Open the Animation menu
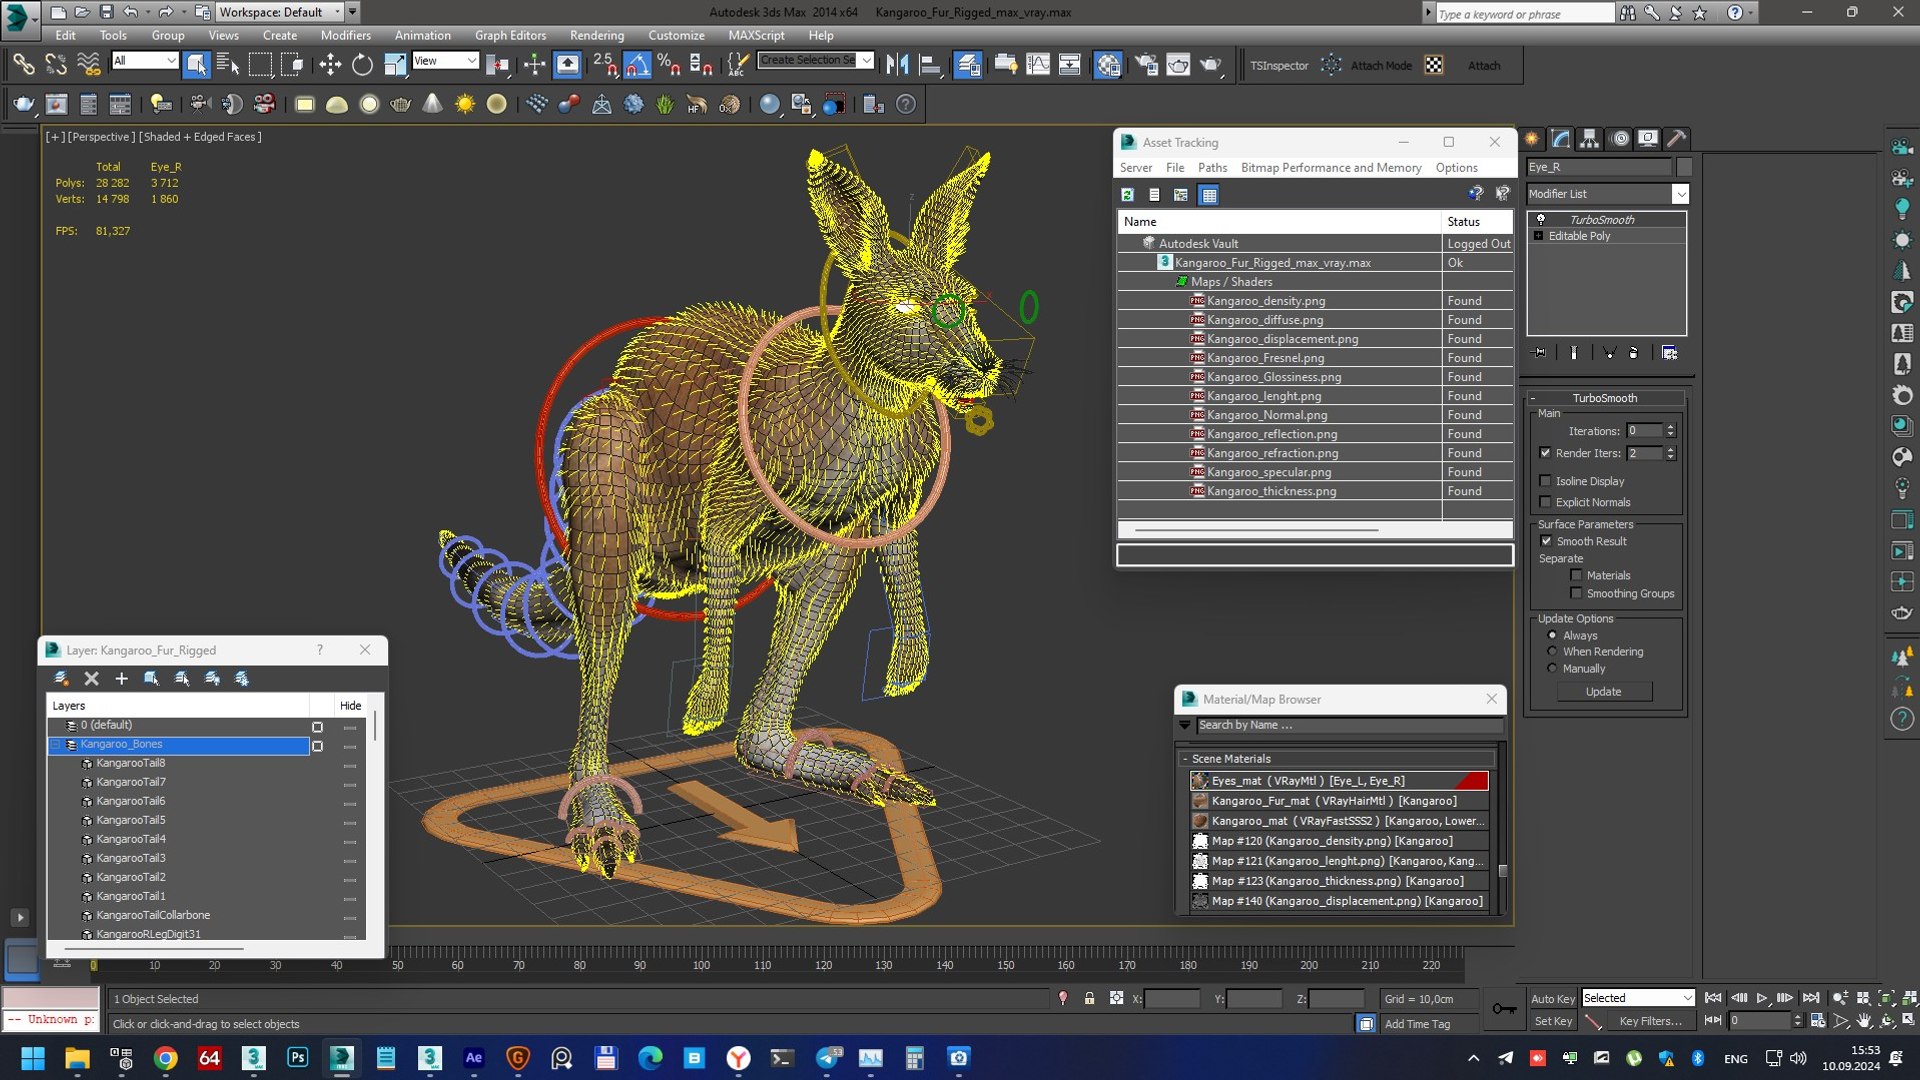The height and width of the screenshot is (1080, 1920). coord(422,35)
